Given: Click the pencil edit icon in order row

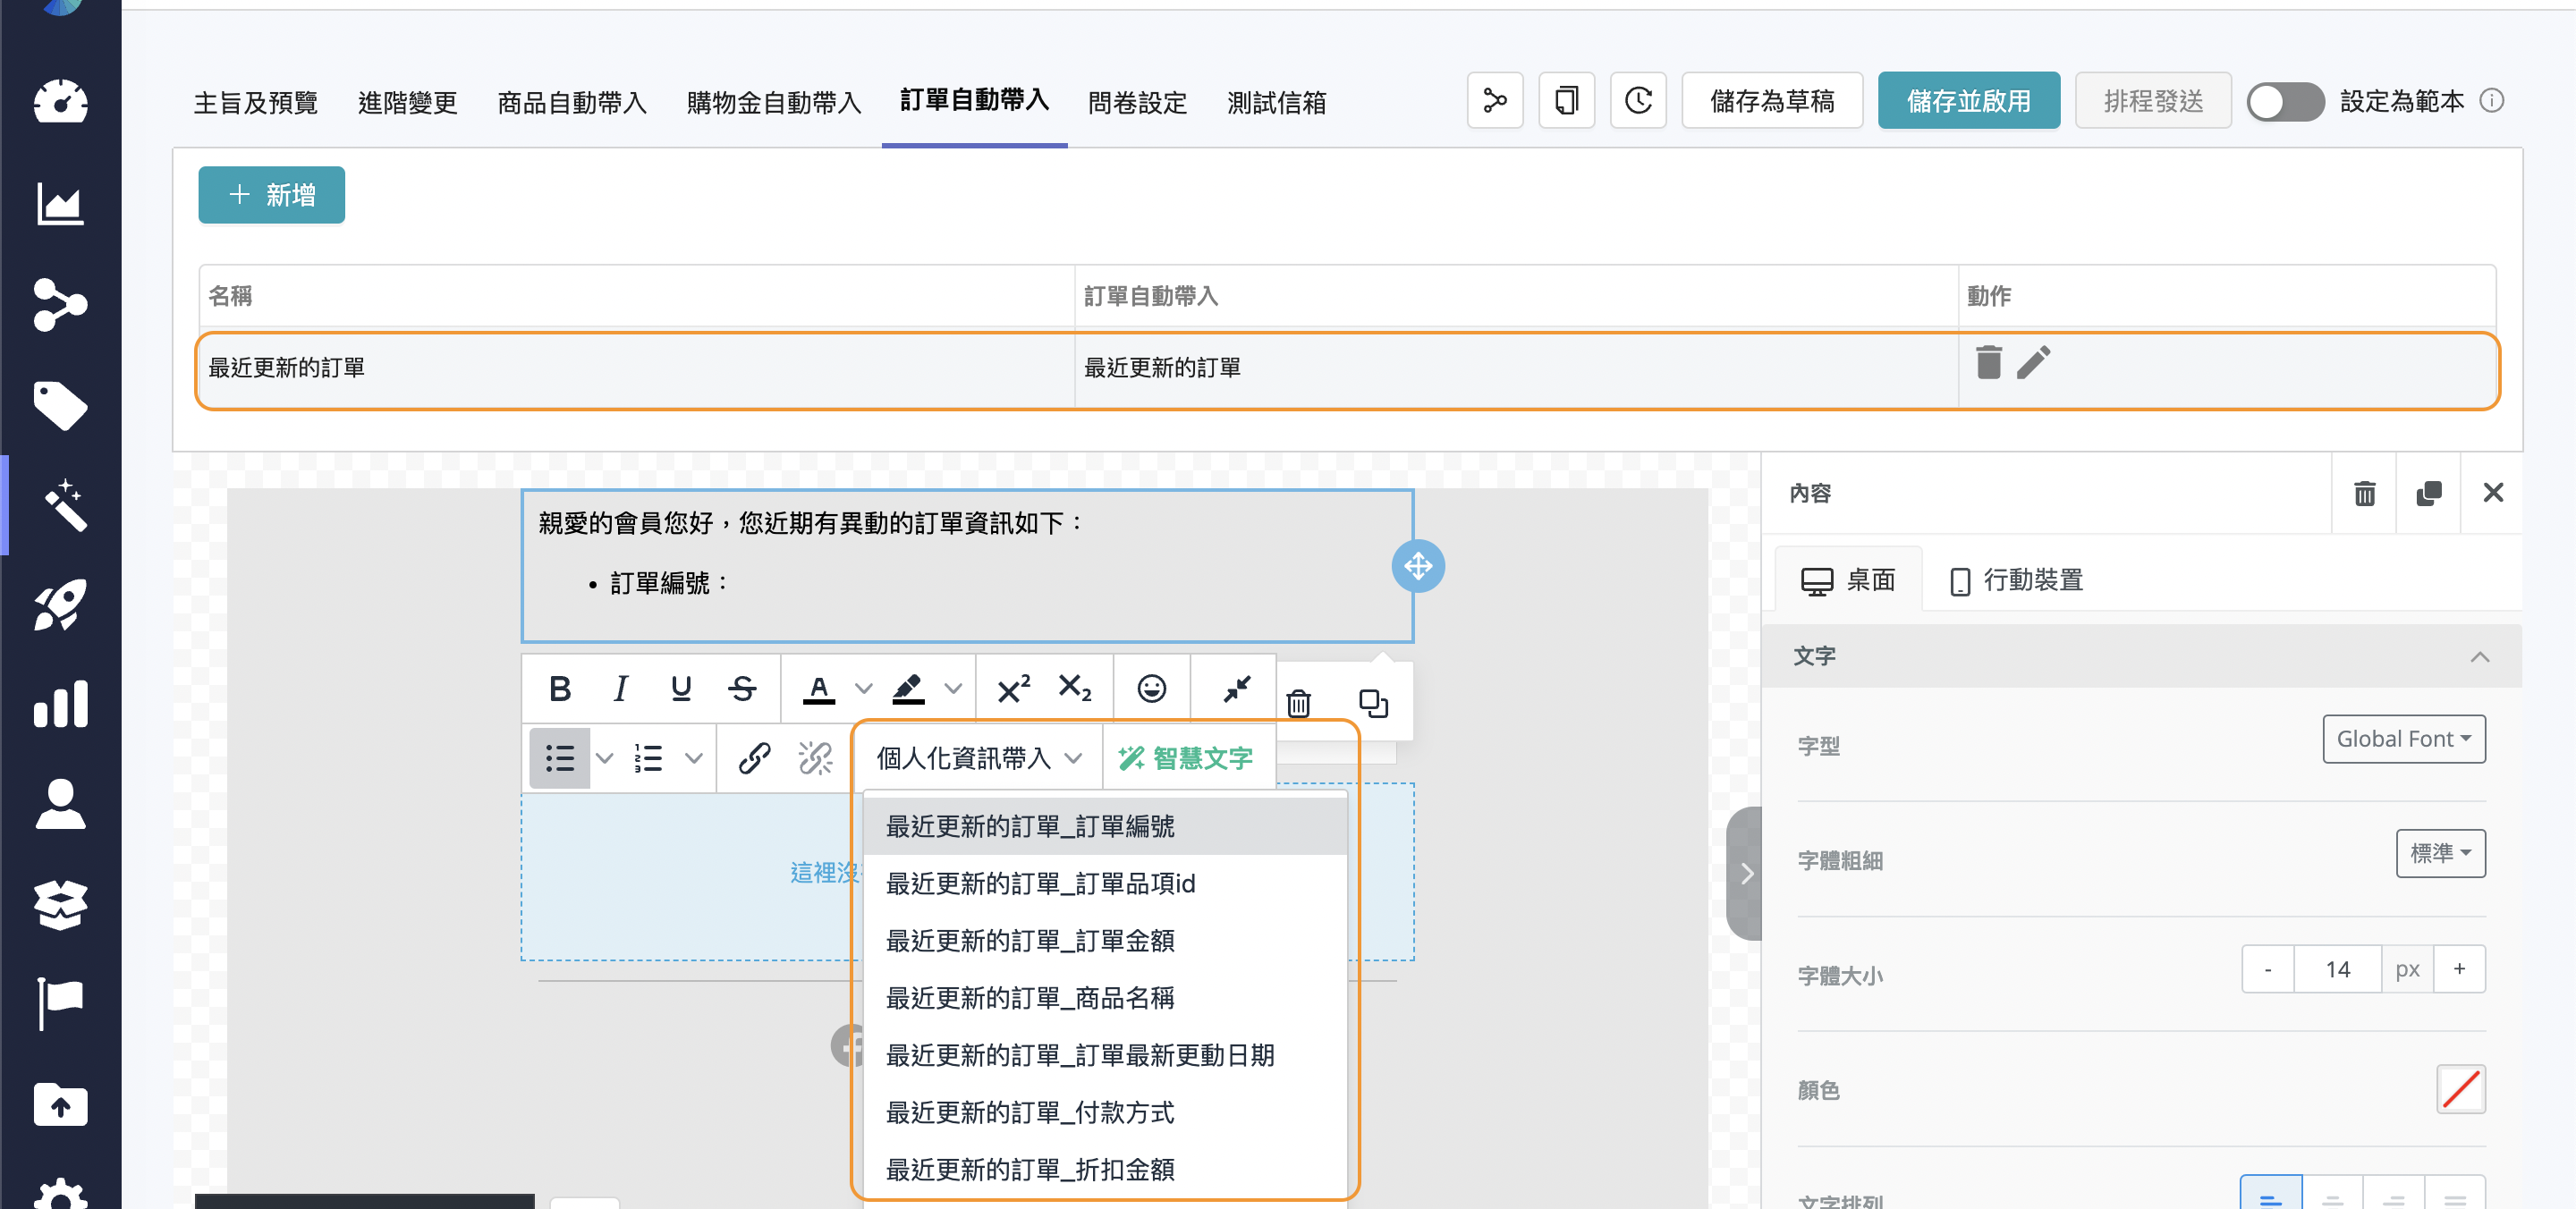Looking at the screenshot, I should [x=2033, y=362].
